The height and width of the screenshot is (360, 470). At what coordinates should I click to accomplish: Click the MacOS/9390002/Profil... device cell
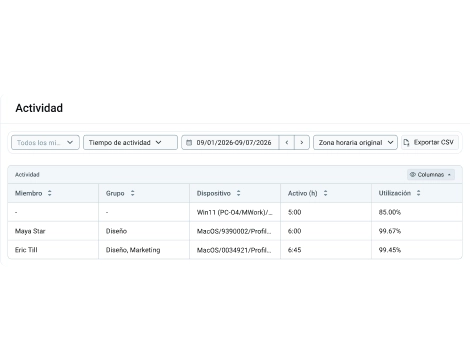point(235,231)
